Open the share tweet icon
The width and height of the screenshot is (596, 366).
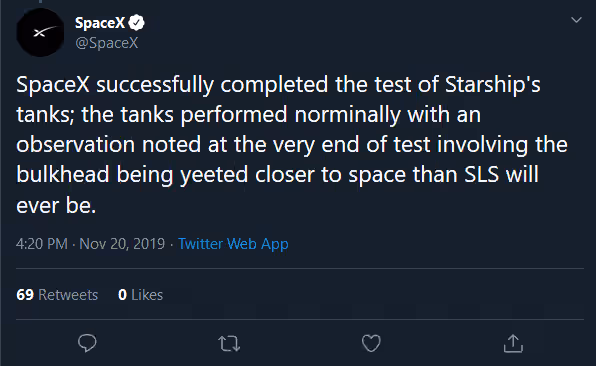(x=513, y=343)
